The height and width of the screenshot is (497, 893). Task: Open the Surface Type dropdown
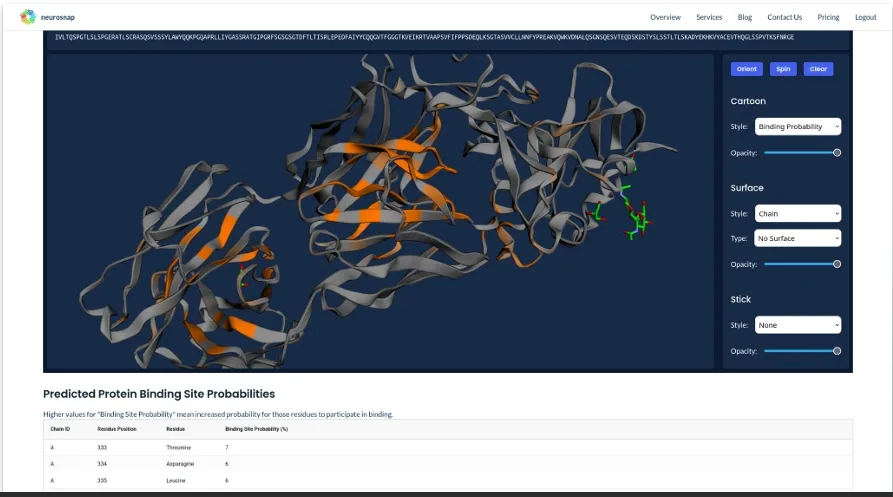(x=797, y=238)
